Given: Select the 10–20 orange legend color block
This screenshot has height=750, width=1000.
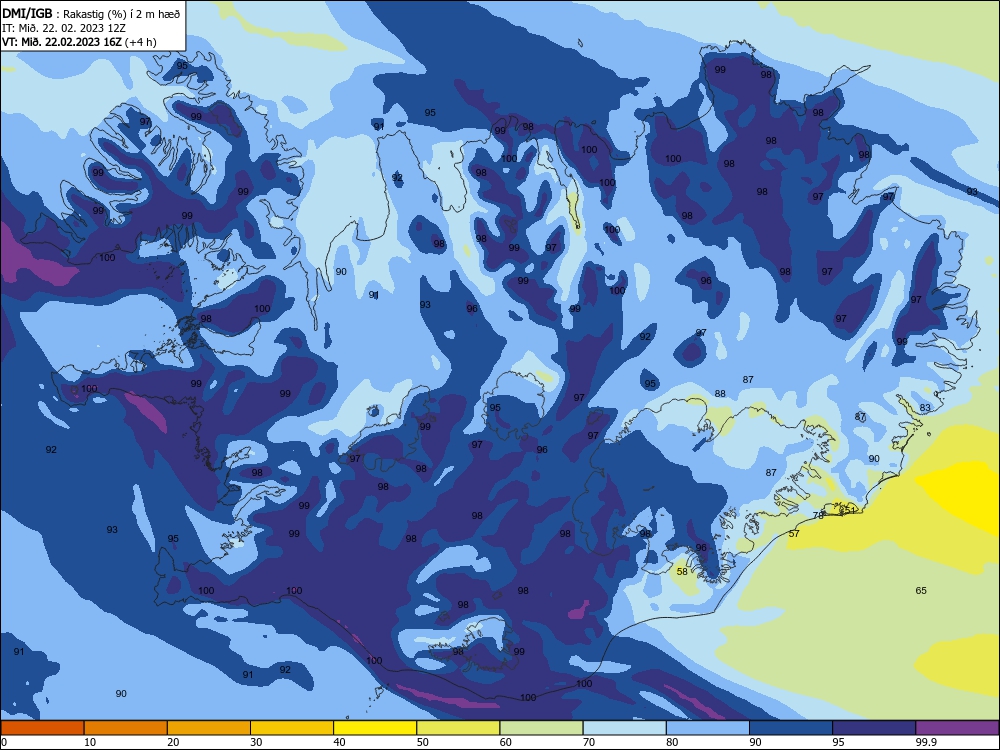Looking at the screenshot, I should point(126,728).
